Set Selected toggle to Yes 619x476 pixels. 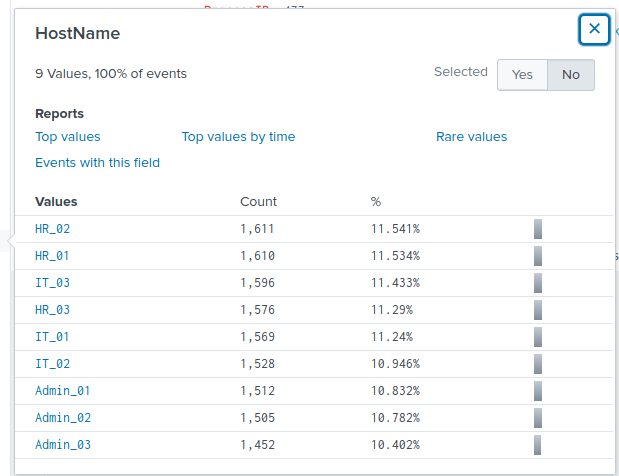[522, 75]
